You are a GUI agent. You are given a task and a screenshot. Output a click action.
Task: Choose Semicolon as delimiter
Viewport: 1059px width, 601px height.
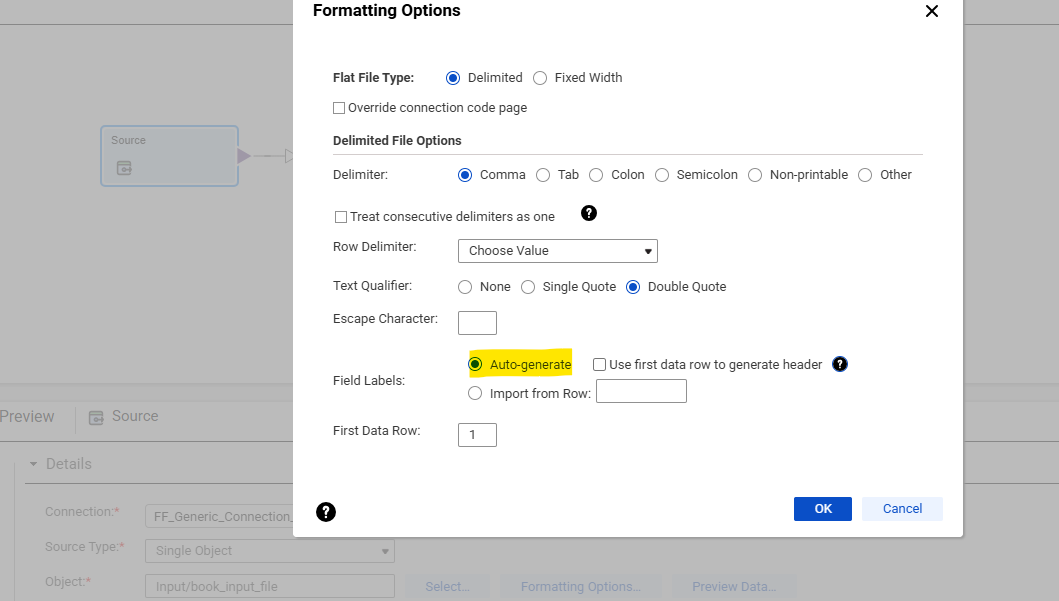pyautogui.click(x=662, y=176)
